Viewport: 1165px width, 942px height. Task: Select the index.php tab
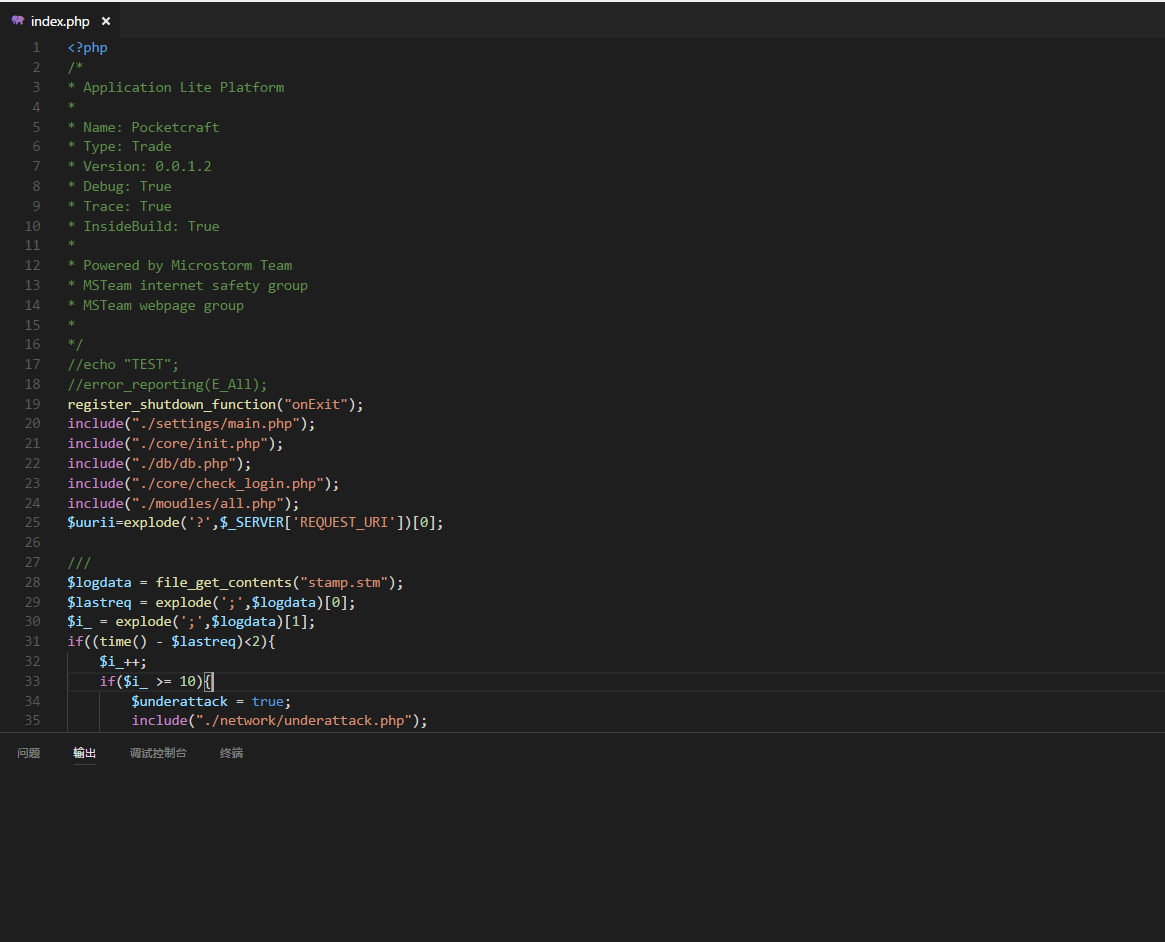coord(60,21)
